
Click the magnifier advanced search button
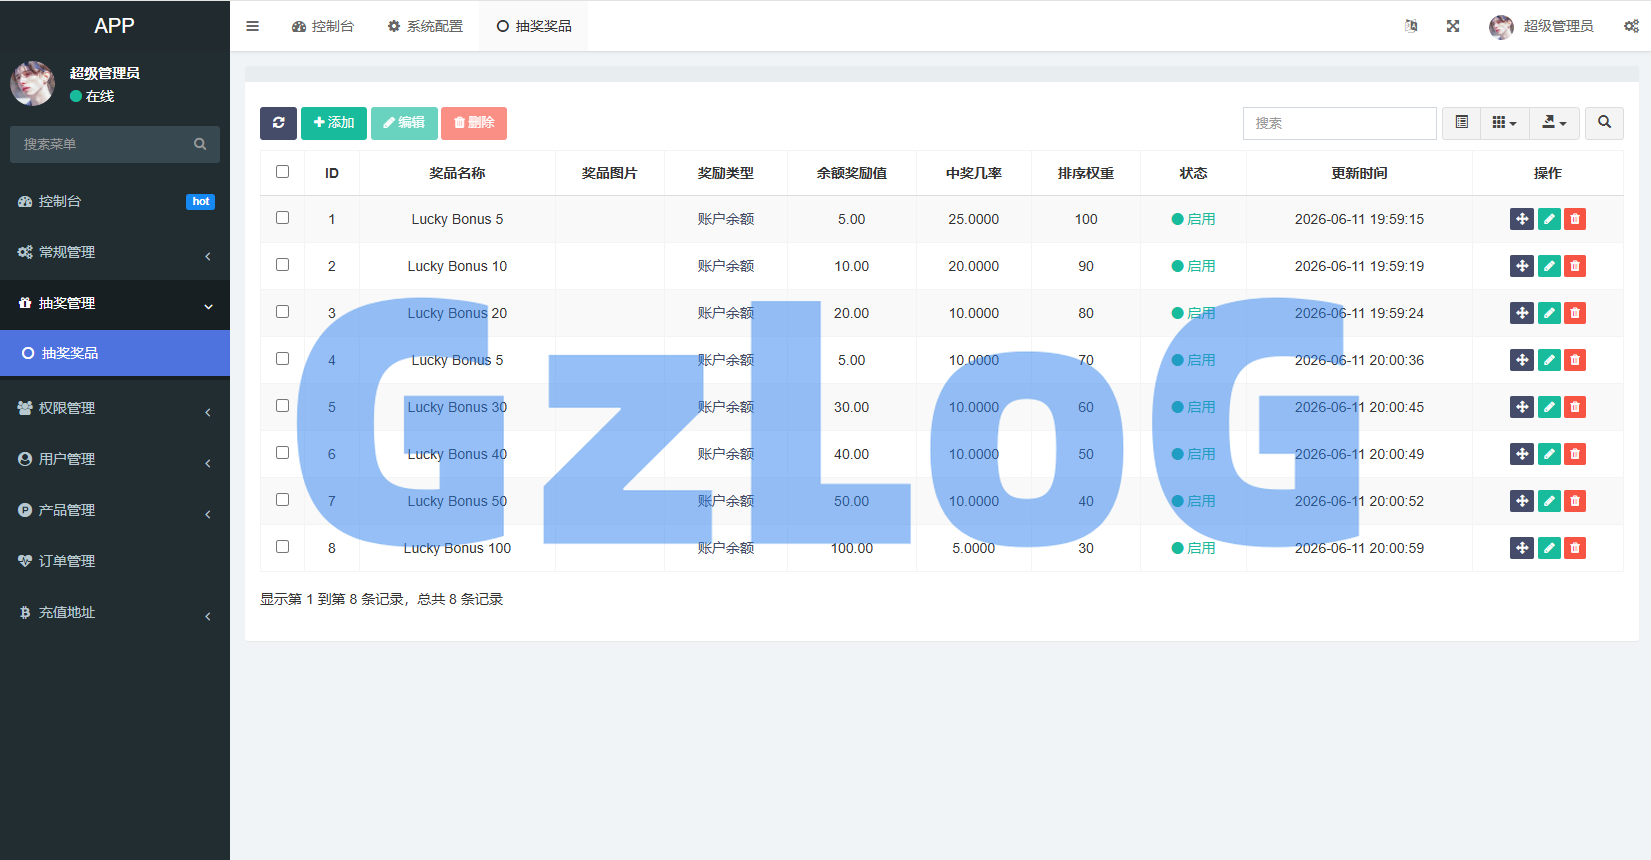(x=1604, y=123)
